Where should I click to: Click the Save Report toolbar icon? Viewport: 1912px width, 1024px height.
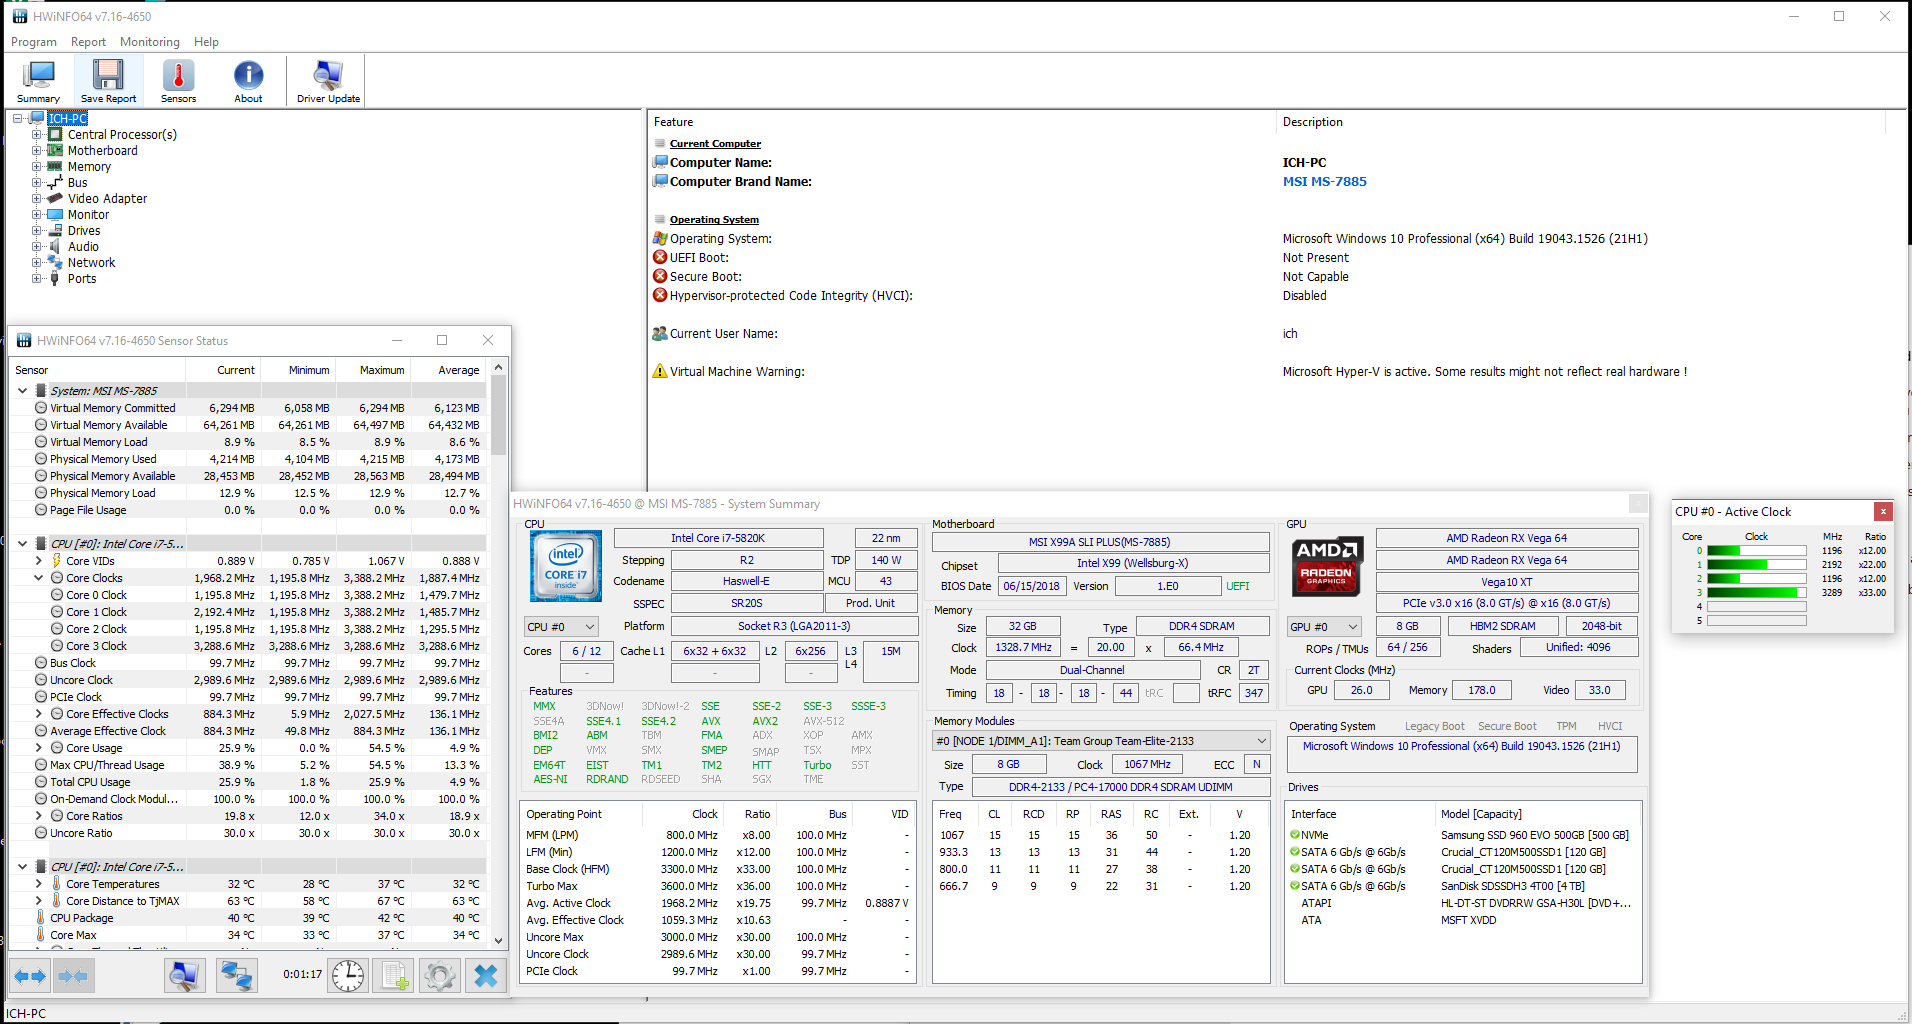pyautogui.click(x=108, y=81)
